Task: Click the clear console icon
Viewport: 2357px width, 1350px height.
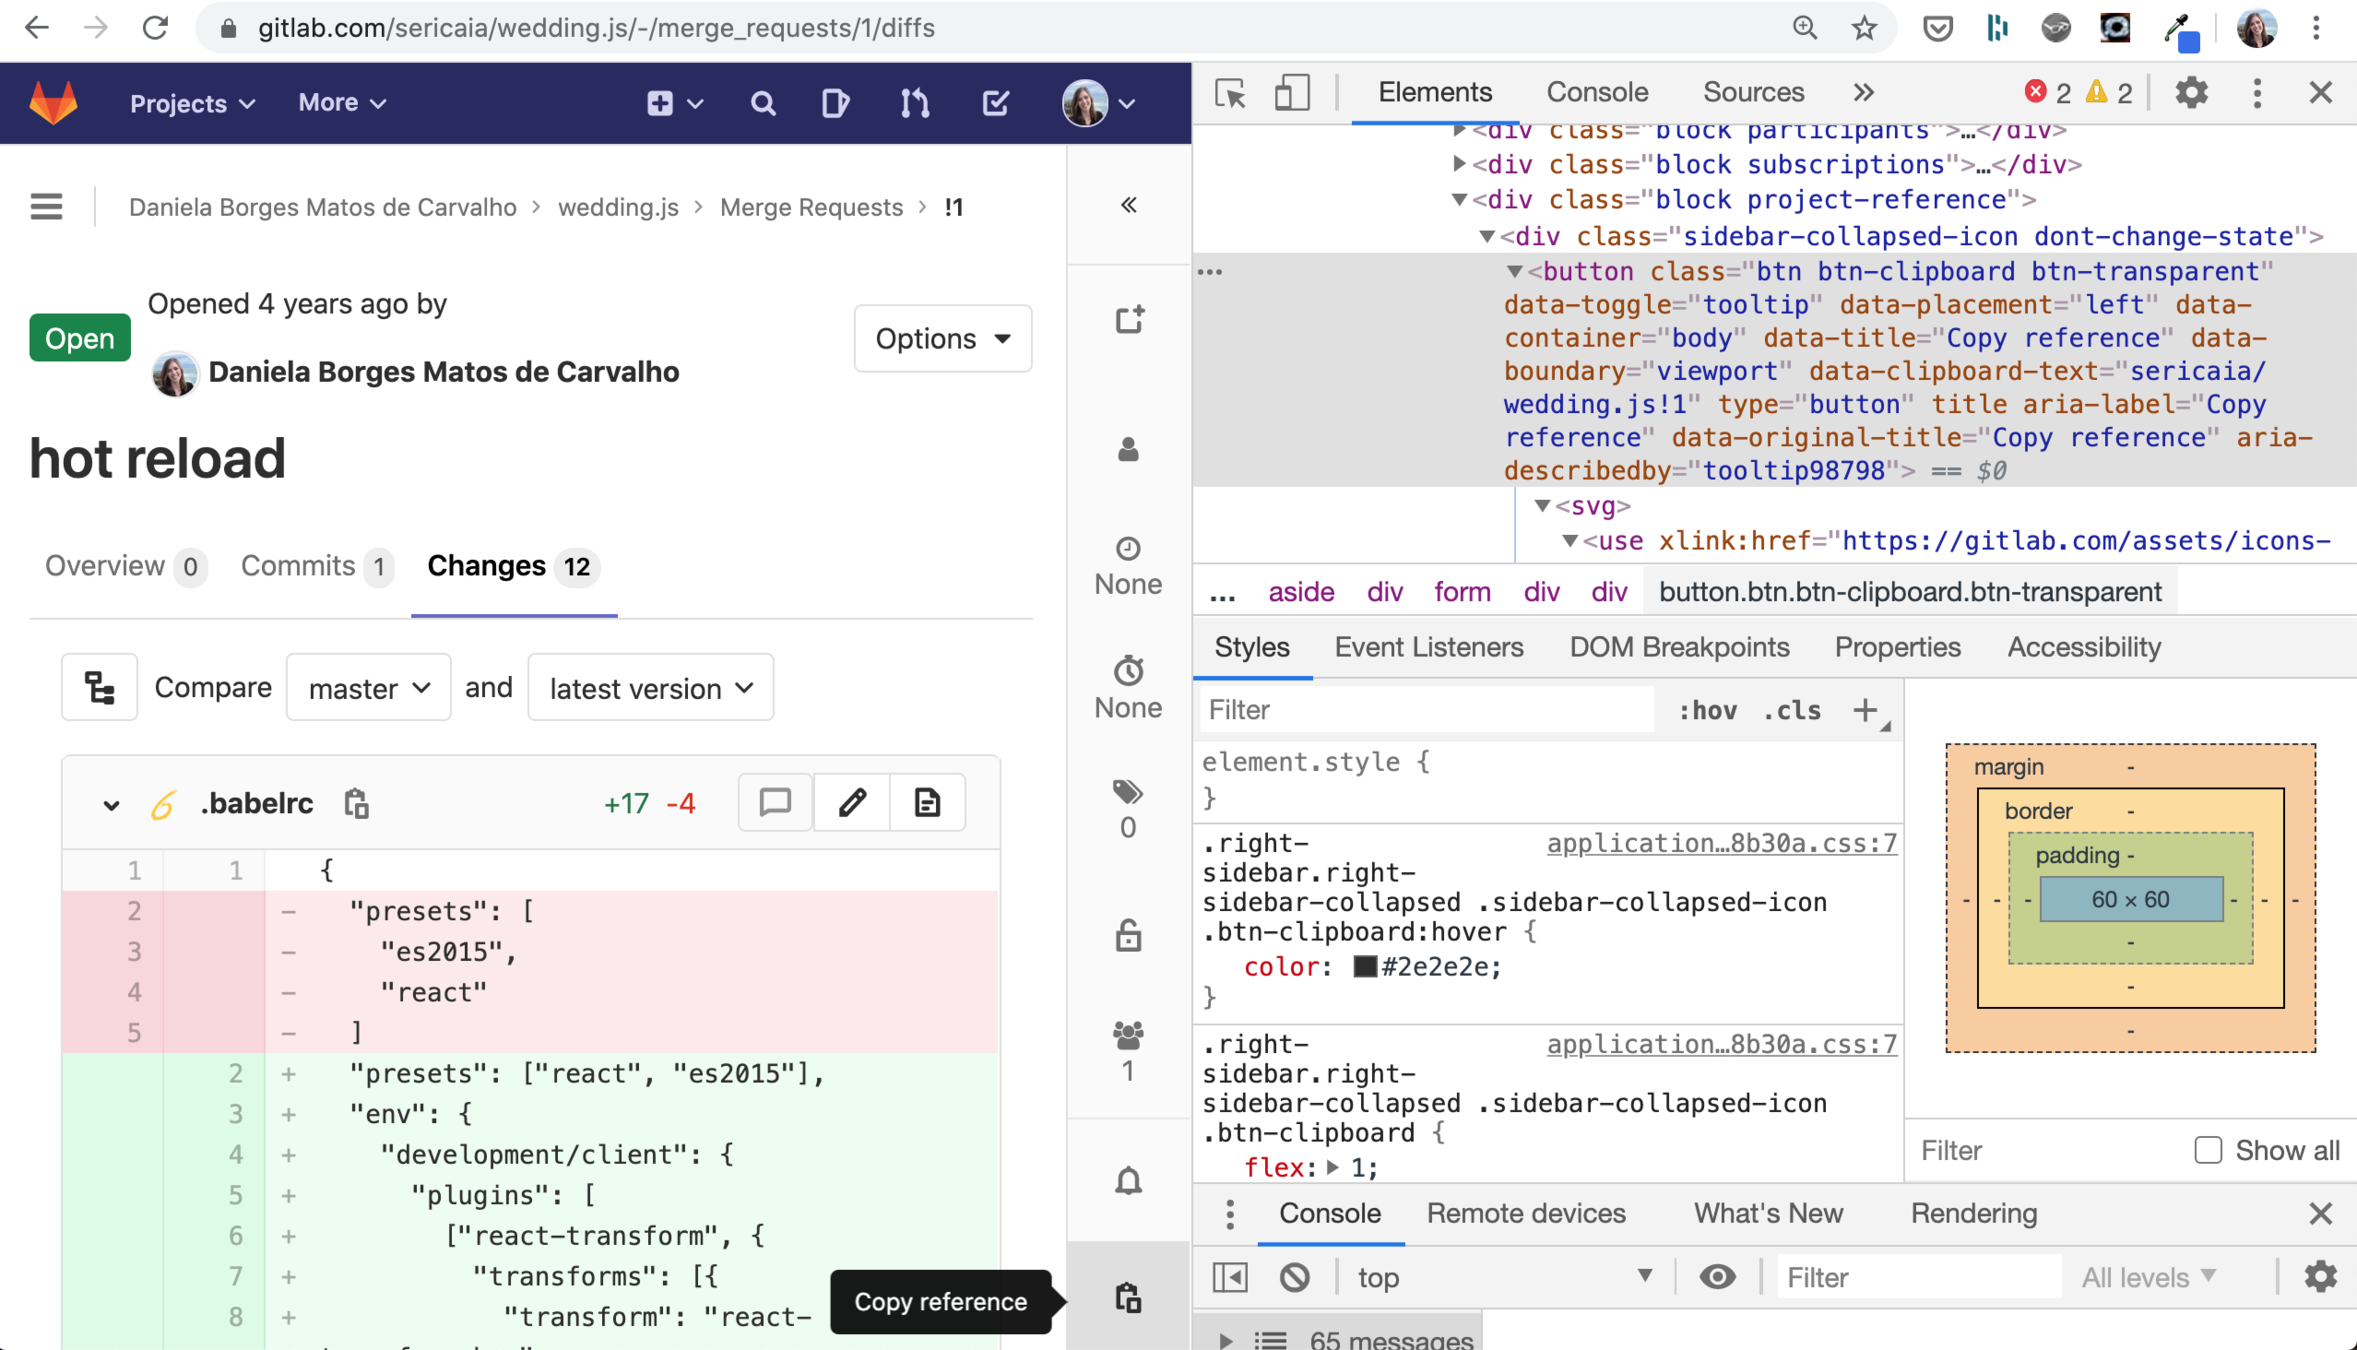Action: pos(1294,1277)
